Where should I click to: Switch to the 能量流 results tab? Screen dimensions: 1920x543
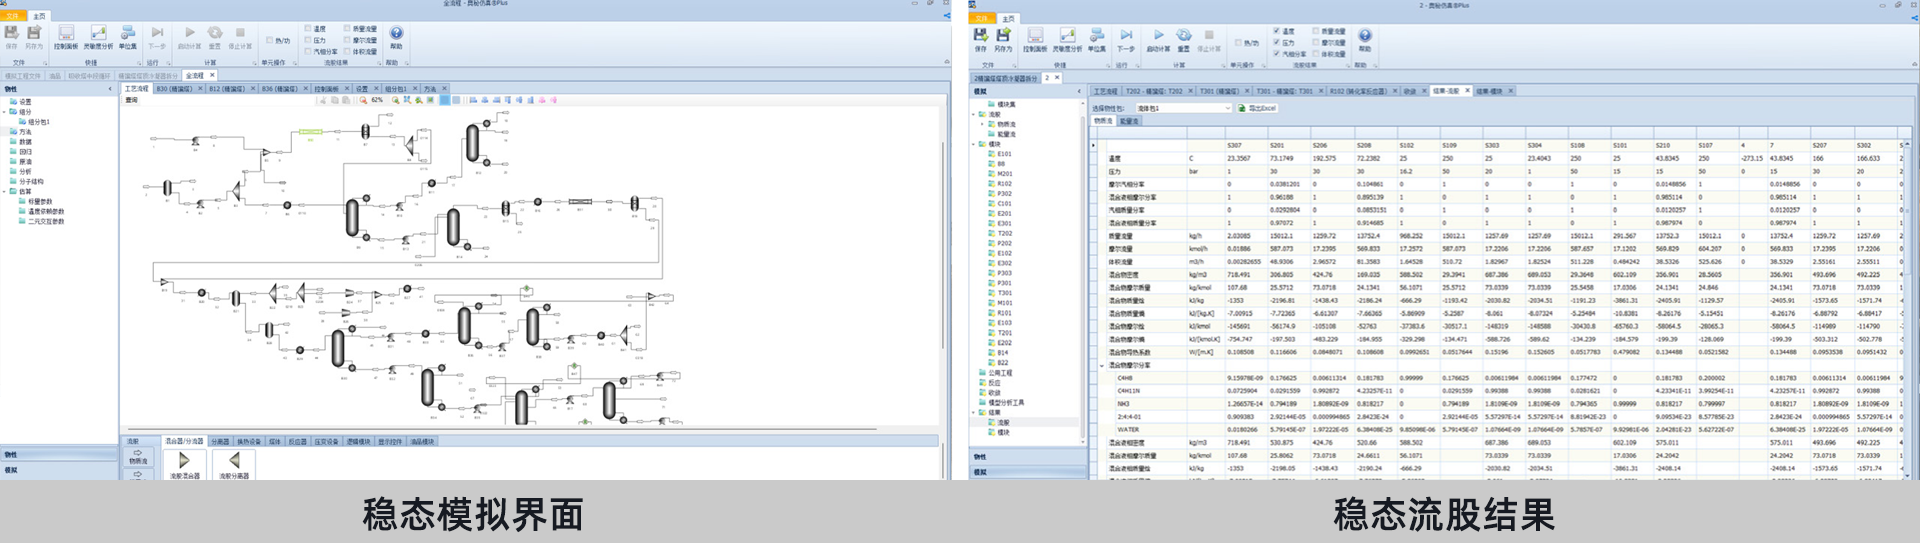point(1129,121)
